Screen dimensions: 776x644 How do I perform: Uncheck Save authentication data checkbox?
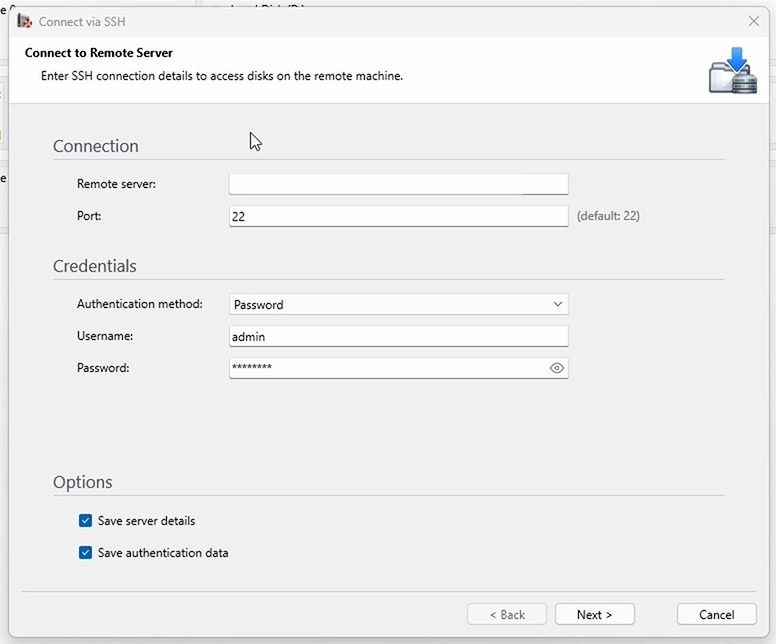click(85, 553)
